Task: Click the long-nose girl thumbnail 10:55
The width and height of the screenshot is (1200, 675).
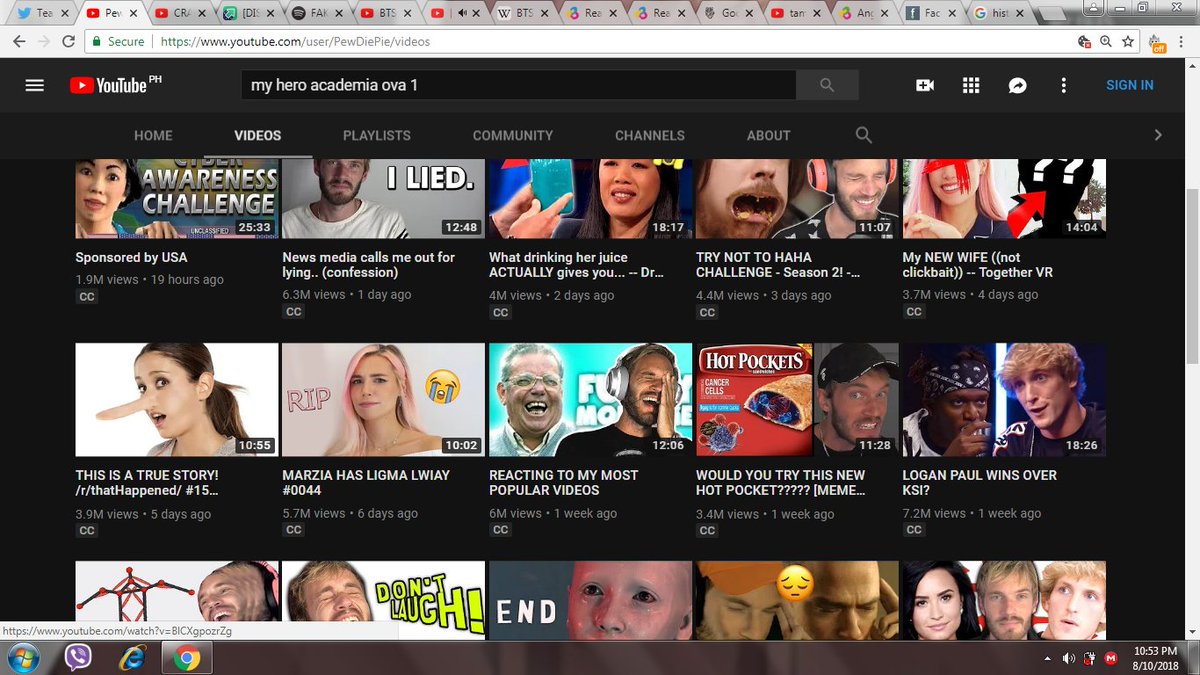Action: pyautogui.click(x=177, y=400)
